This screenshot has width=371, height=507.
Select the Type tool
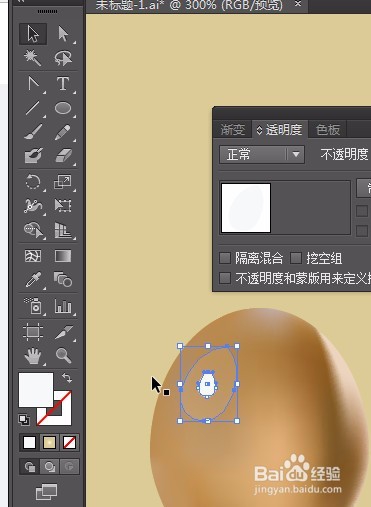click(x=63, y=83)
